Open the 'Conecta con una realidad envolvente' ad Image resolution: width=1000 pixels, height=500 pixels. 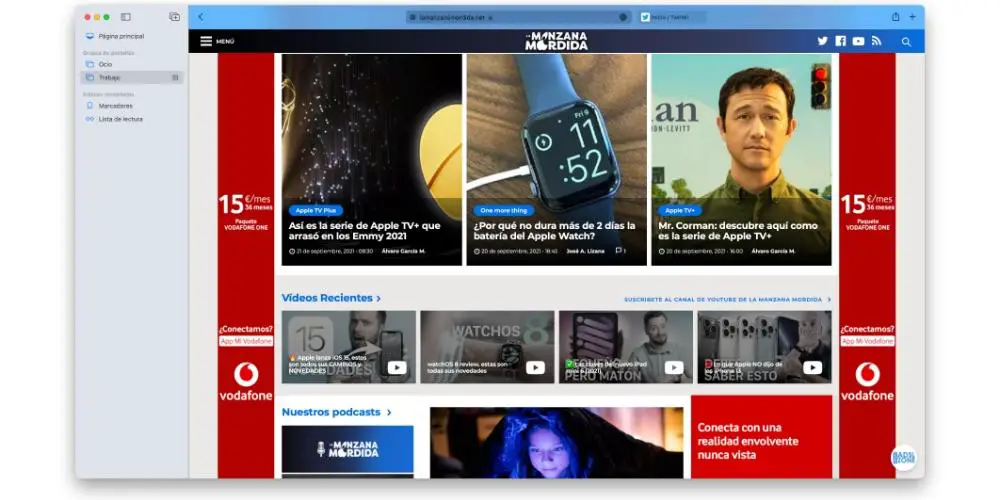click(x=761, y=436)
